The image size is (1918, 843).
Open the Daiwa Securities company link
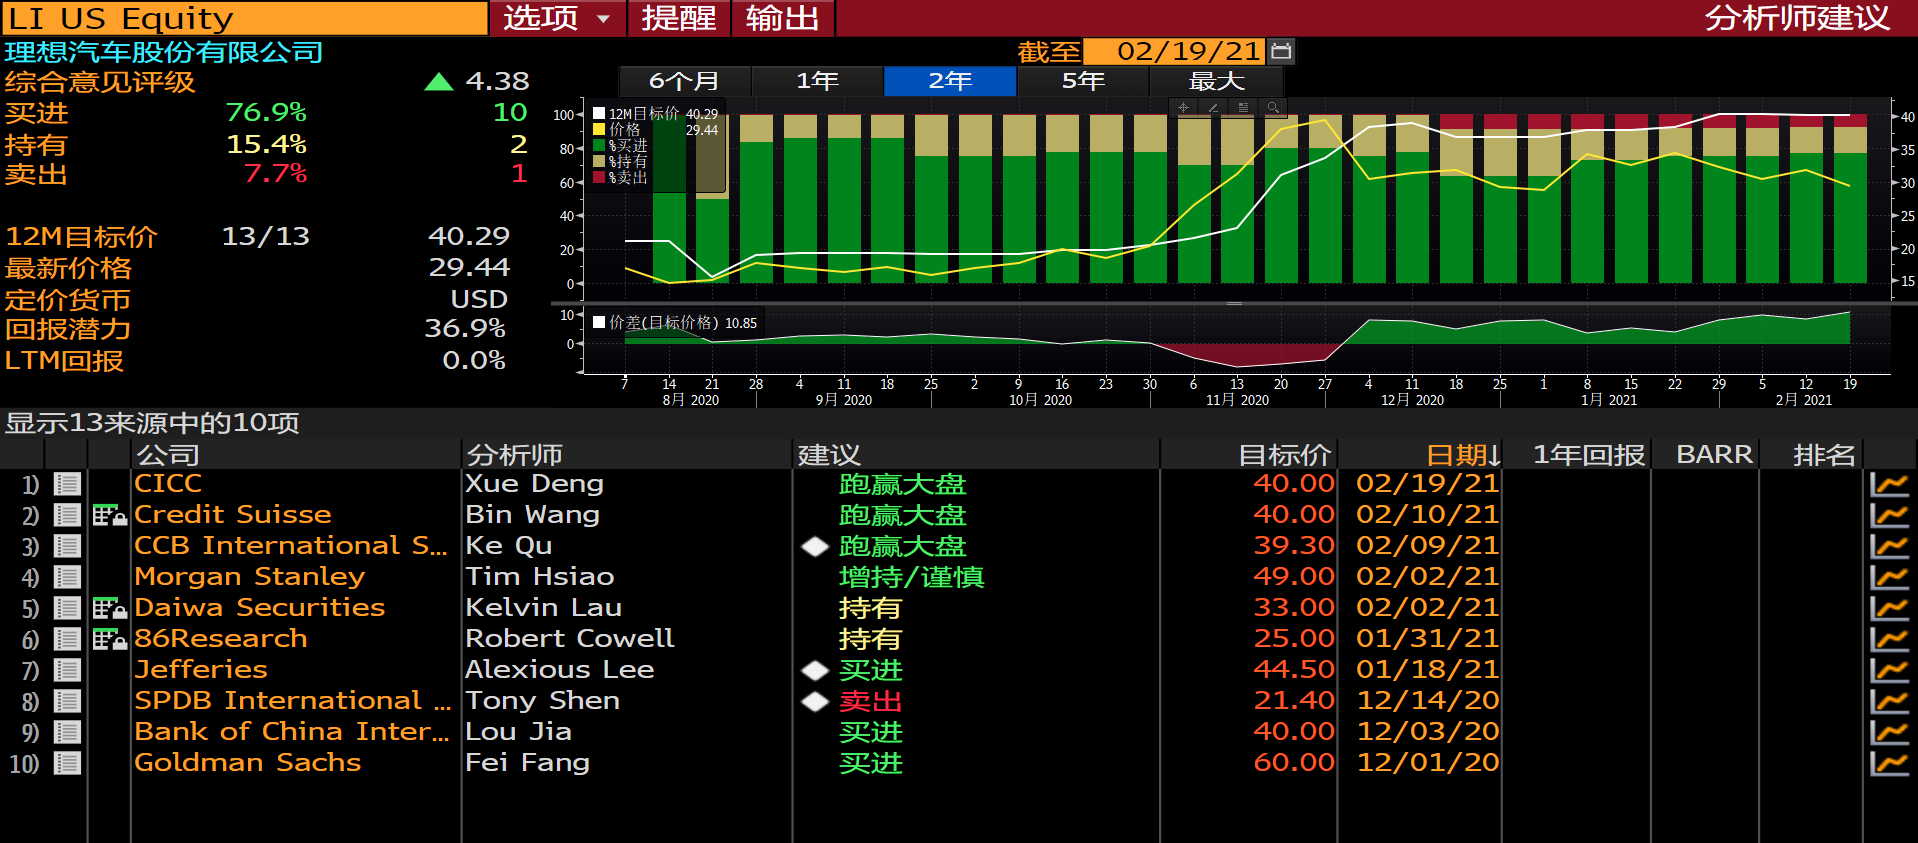click(260, 608)
